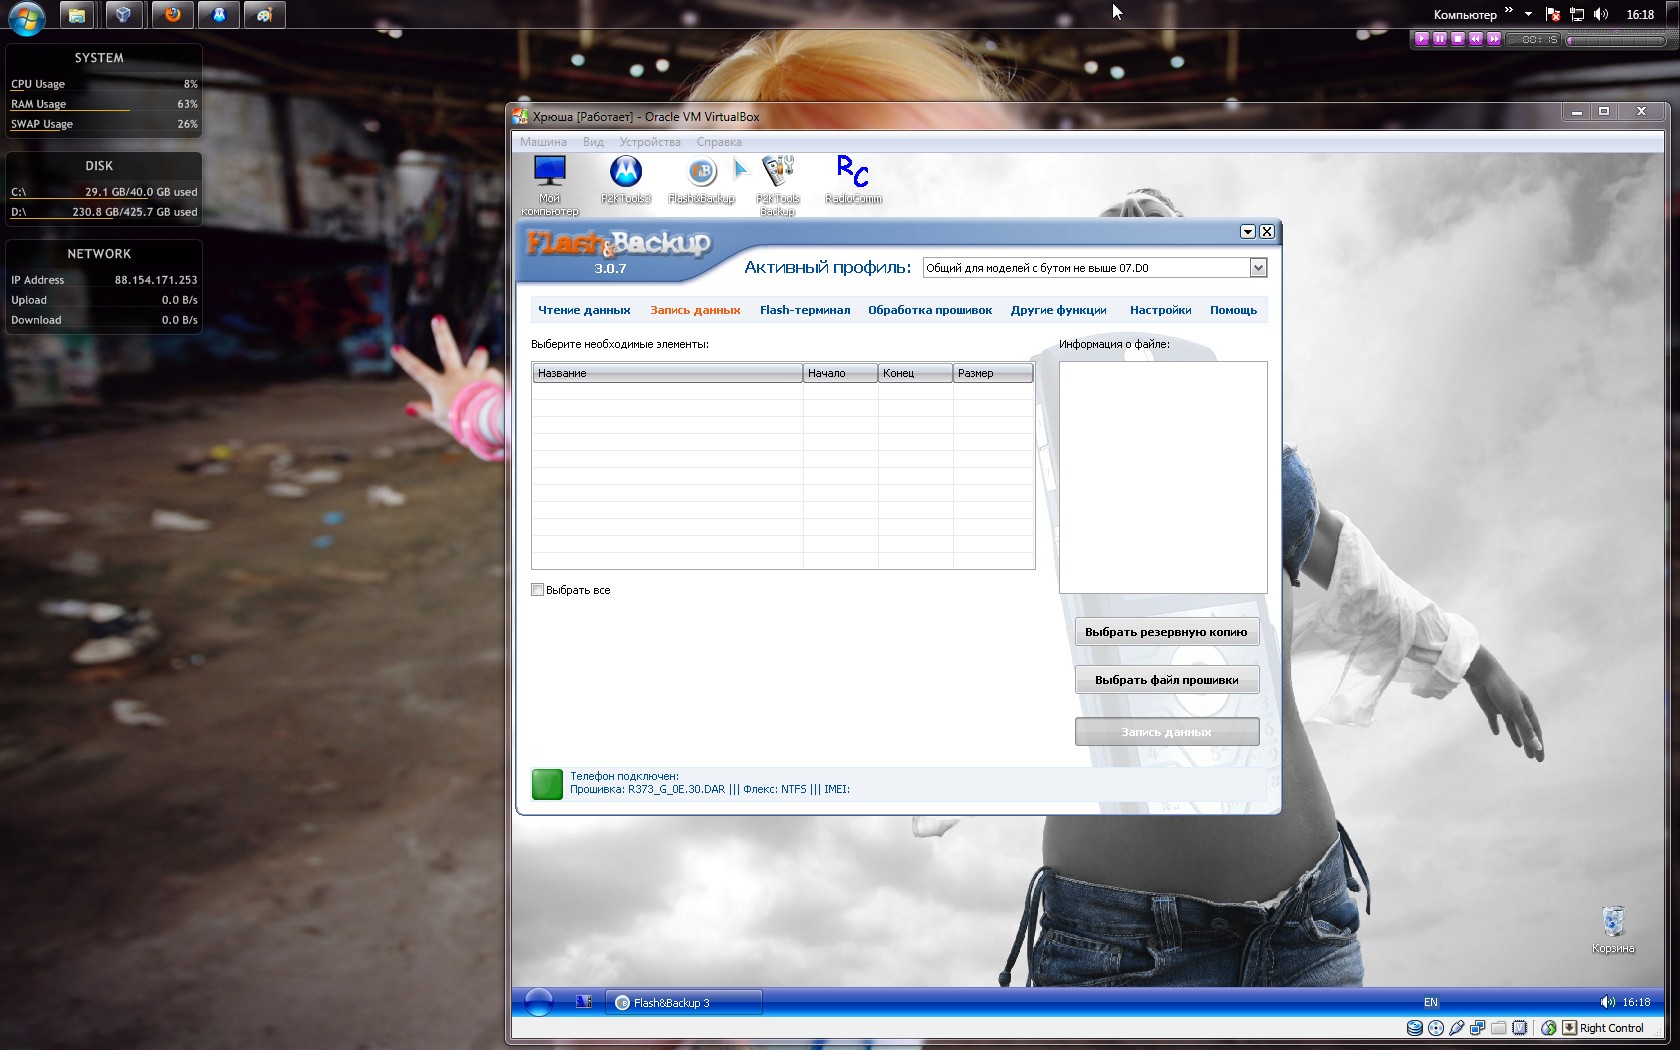Click the Размер column header
Viewport: 1680px width, 1050px height.
[993, 373]
